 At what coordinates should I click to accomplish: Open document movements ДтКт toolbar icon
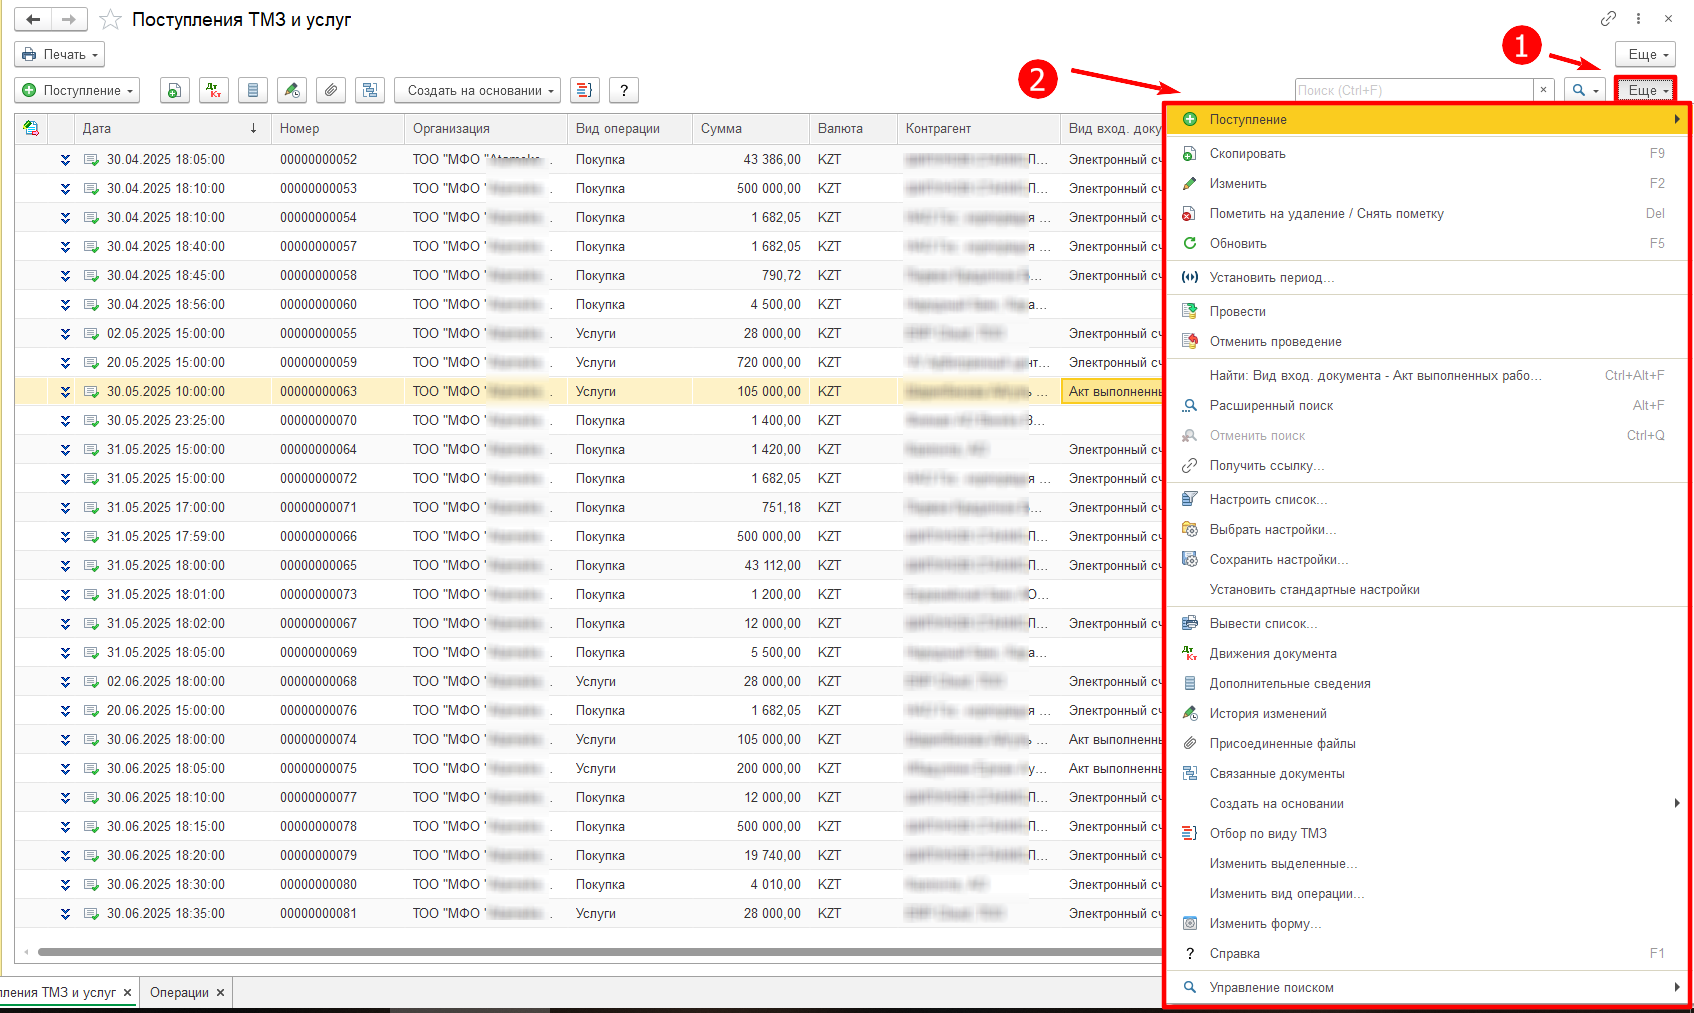pyautogui.click(x=213, y=90)
